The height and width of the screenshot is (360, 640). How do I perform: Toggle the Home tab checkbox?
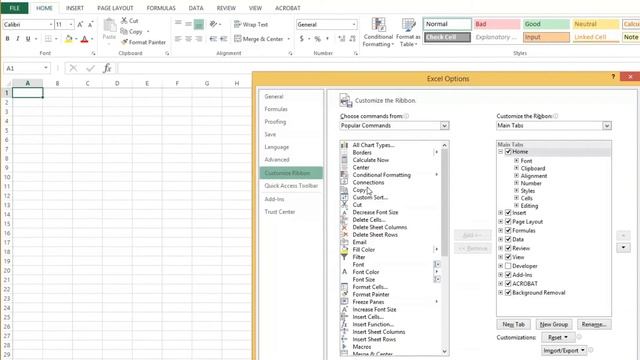(x=508, y=151)
